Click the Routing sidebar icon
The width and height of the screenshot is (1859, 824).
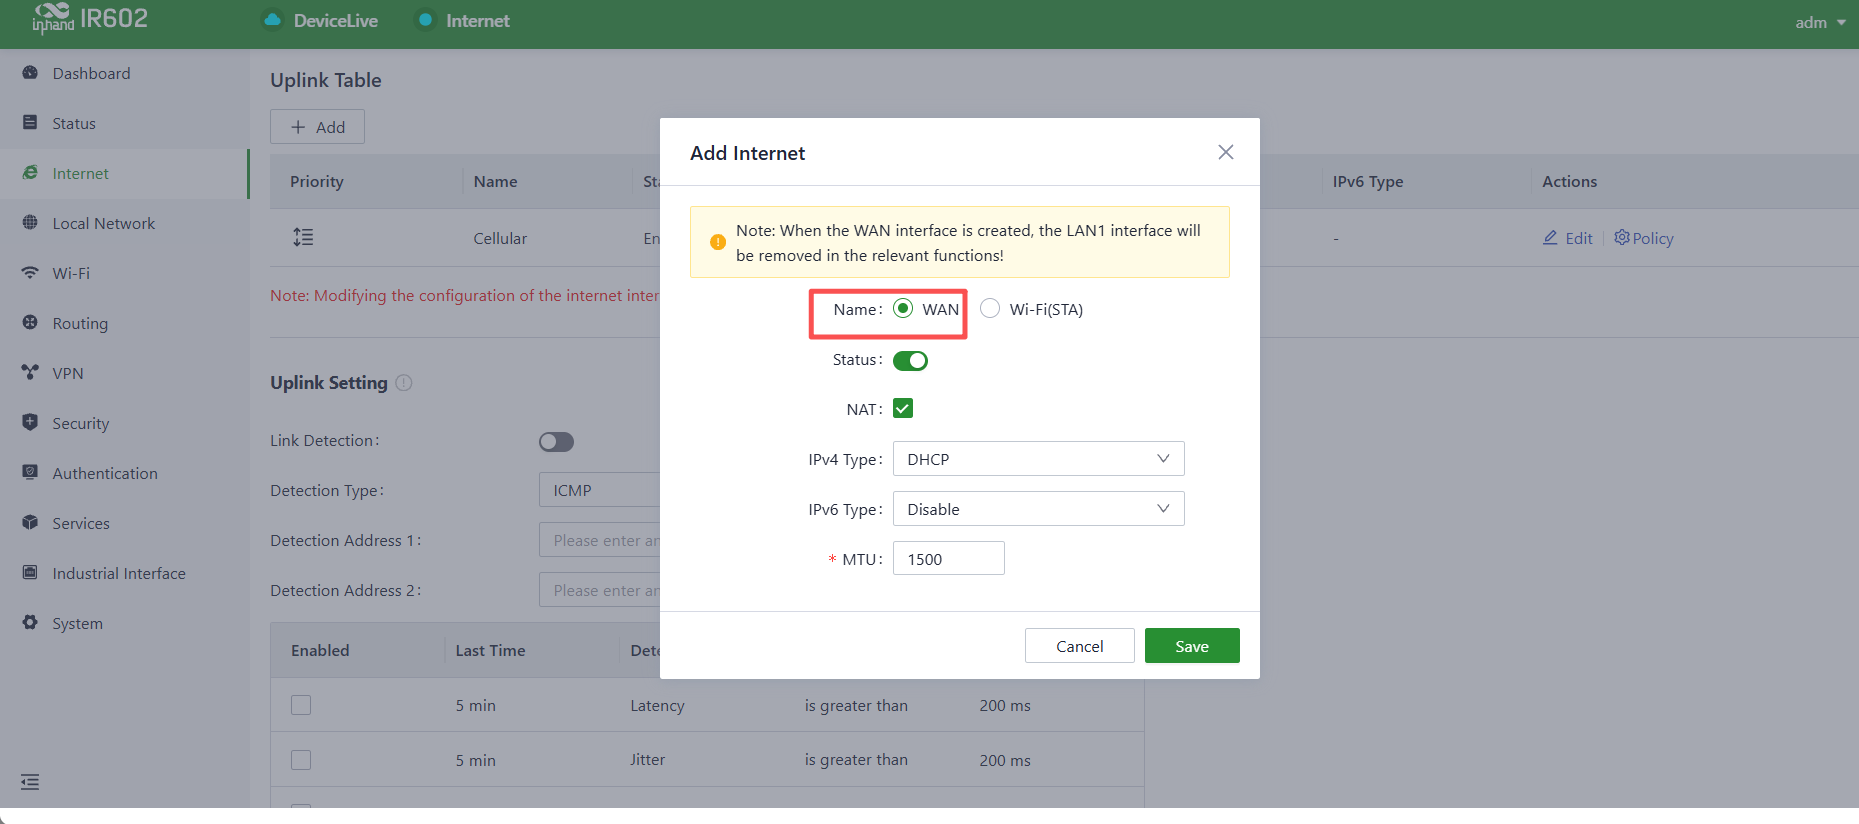(30, 323)
